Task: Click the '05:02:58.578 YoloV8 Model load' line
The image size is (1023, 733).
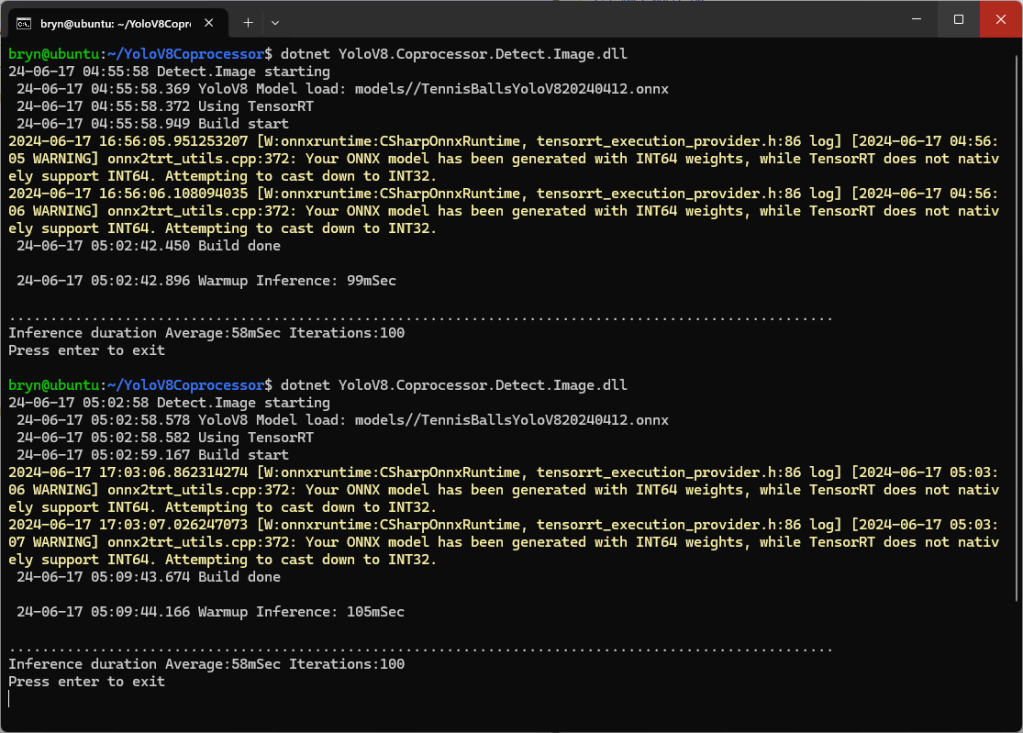Action: 342,420
